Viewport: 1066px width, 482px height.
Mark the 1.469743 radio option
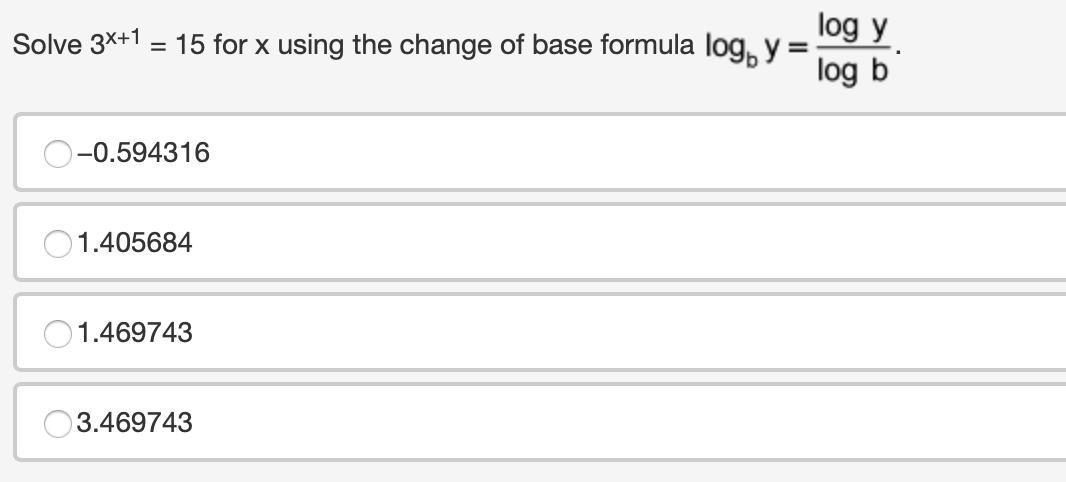[x=57, y=333]
